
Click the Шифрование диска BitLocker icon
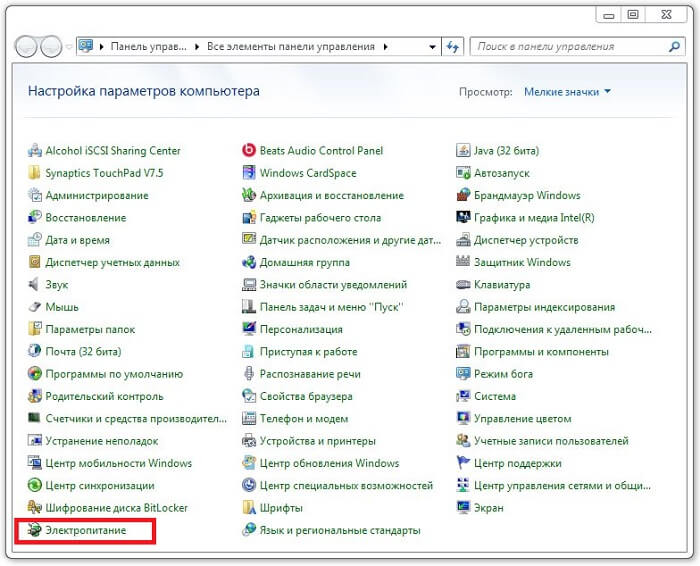(34, 508)
